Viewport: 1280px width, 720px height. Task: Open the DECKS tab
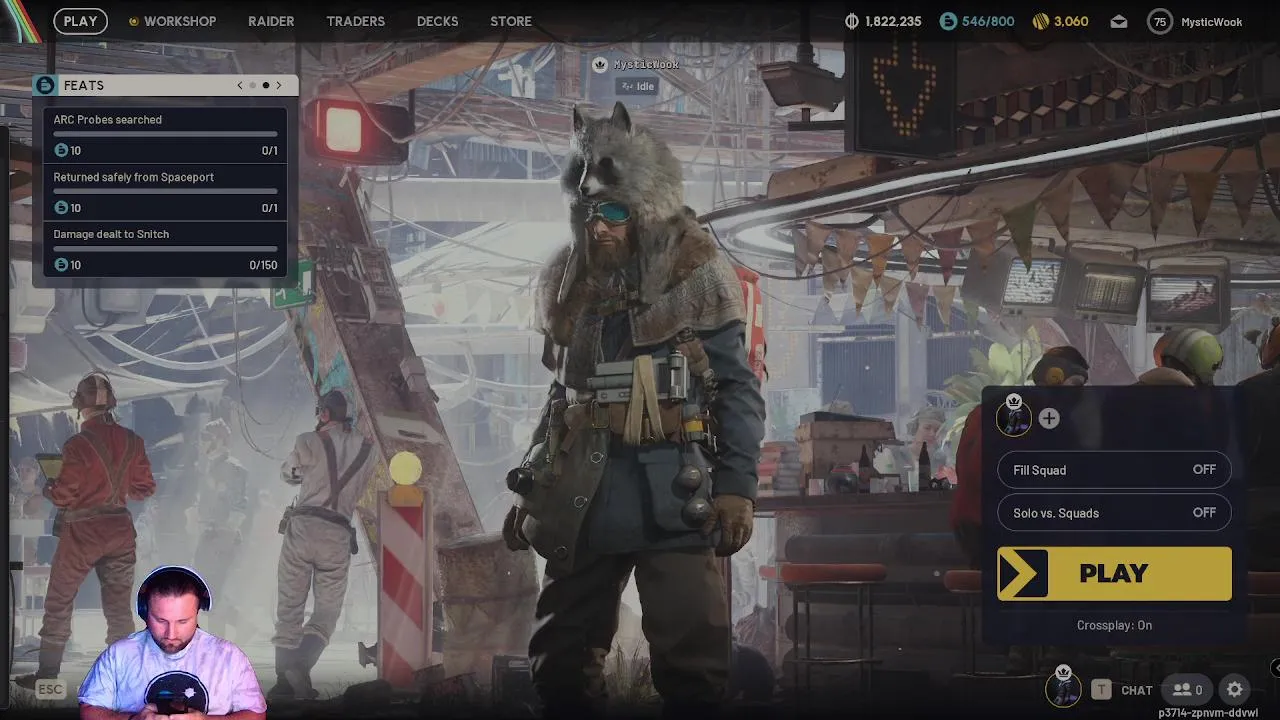tap(437, 21)
